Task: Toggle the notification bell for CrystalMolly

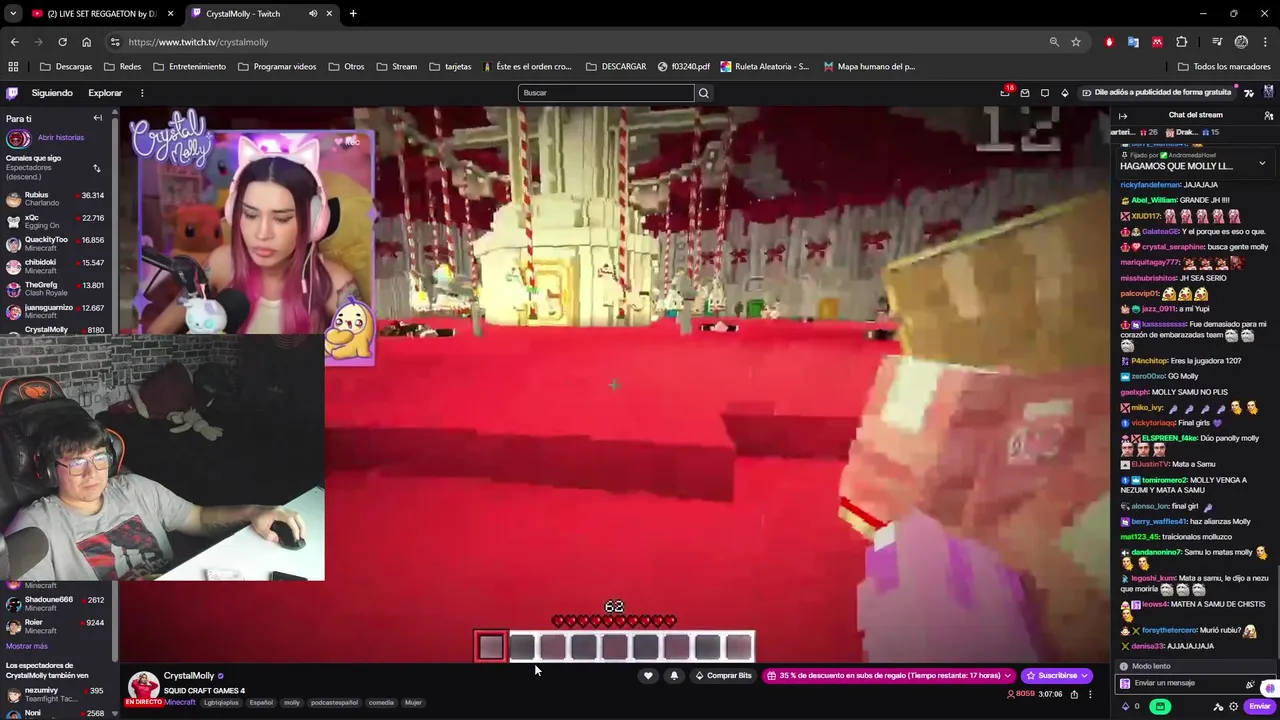Action: tap(674, 676)
